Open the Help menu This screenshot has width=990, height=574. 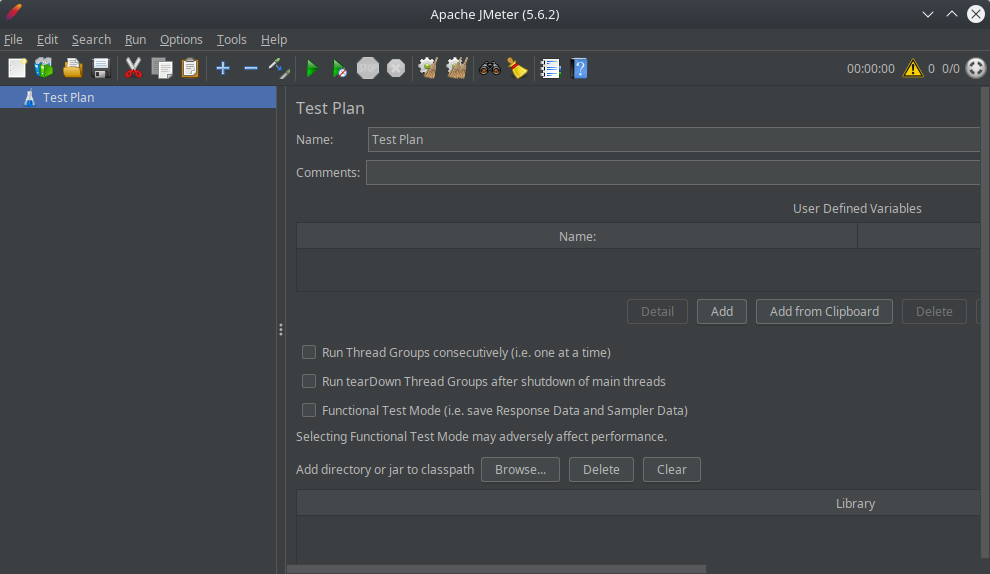tap(274, 39)
